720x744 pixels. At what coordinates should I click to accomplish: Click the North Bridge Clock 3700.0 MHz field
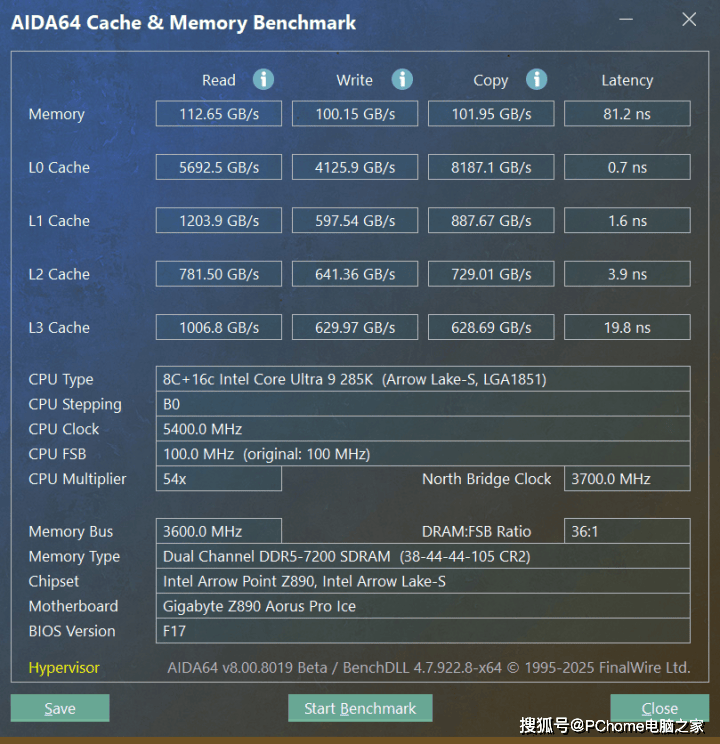pos(627,479)
